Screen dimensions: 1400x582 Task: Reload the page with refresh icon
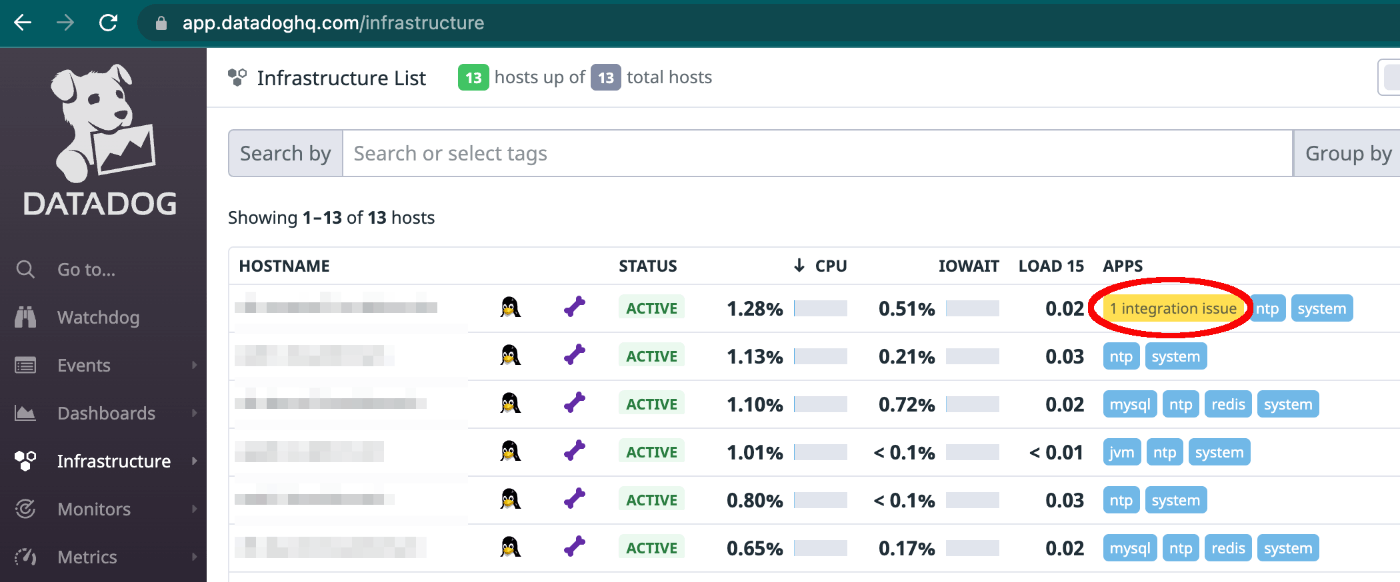(x=108, y=22)
